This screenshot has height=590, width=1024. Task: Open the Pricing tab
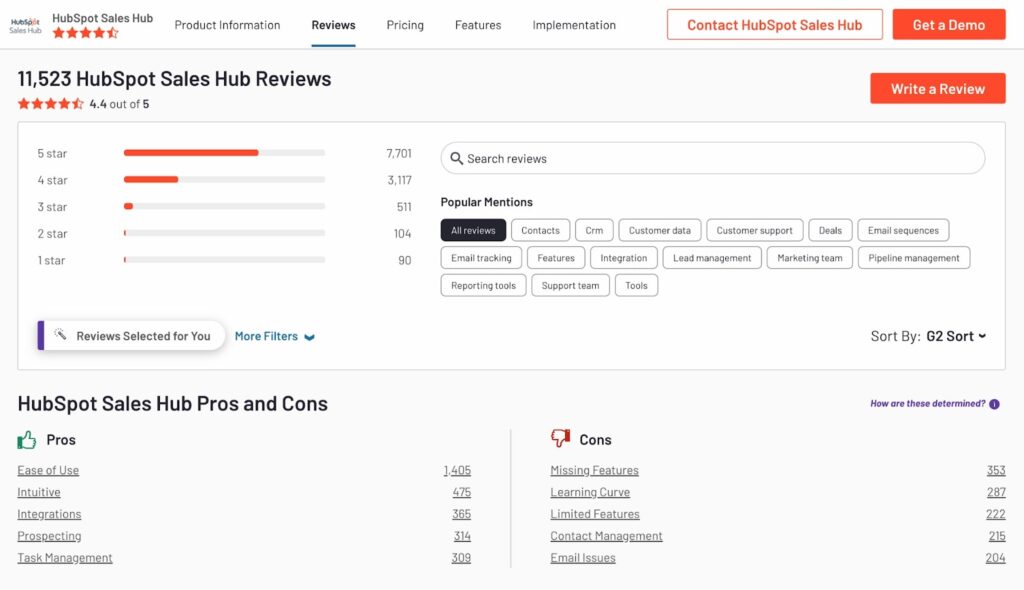point(405,25)
